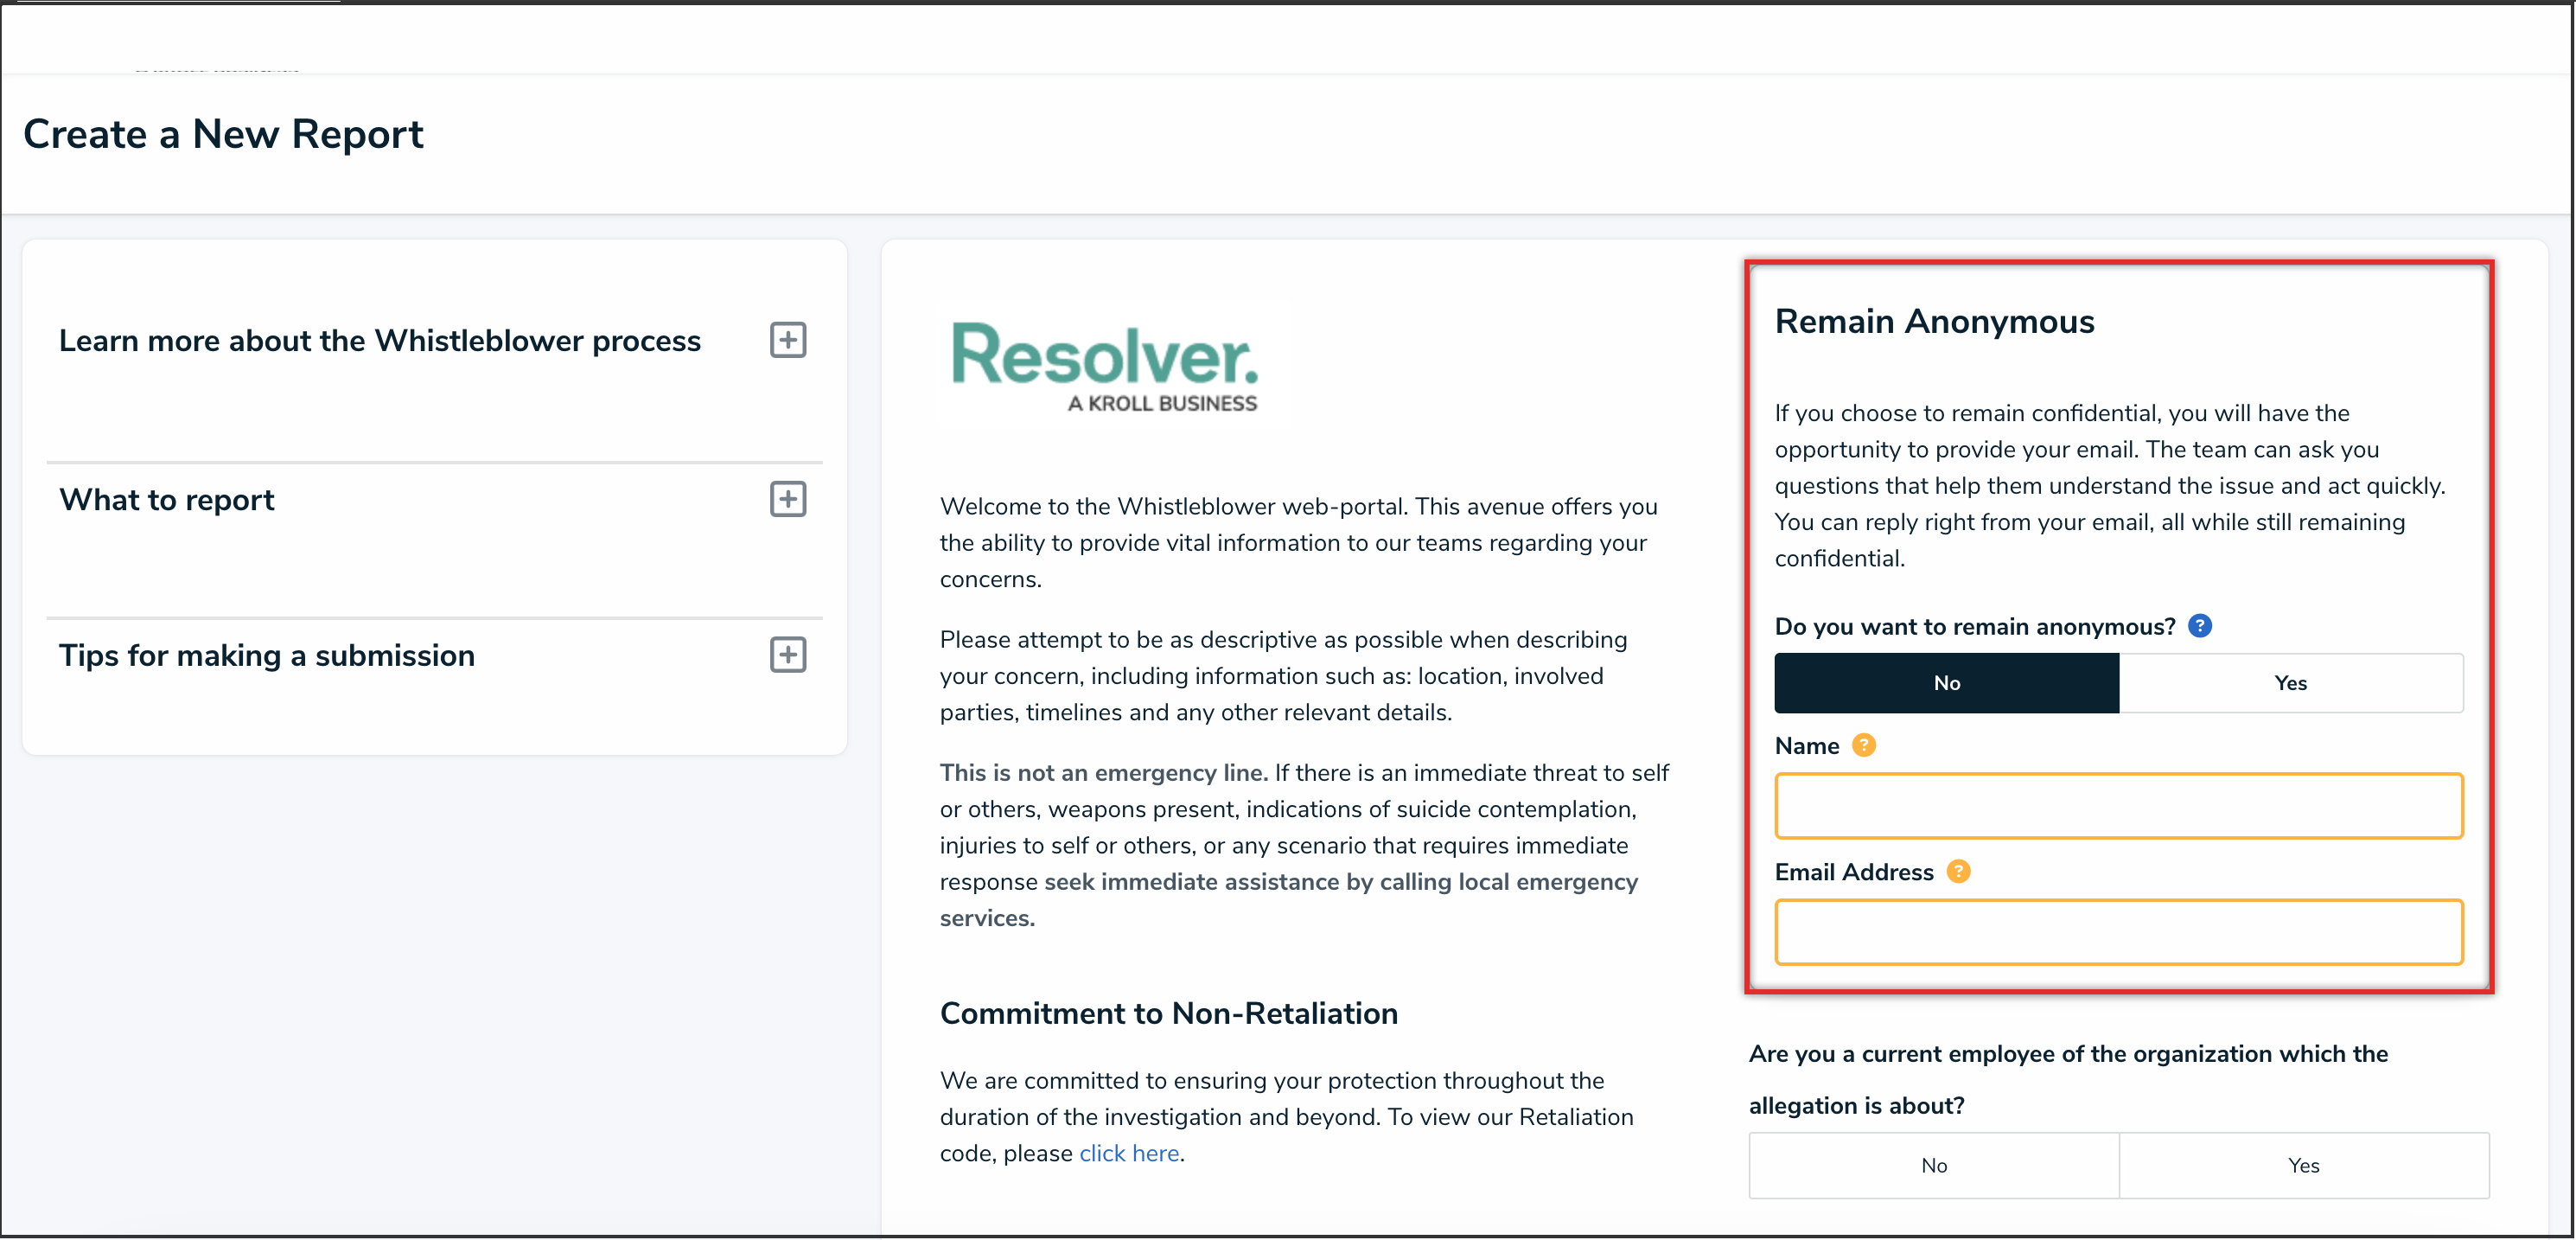This screenshot has width=2576, height=1240.
Task: Click the Create a New Report title
Action: (223, 134)
